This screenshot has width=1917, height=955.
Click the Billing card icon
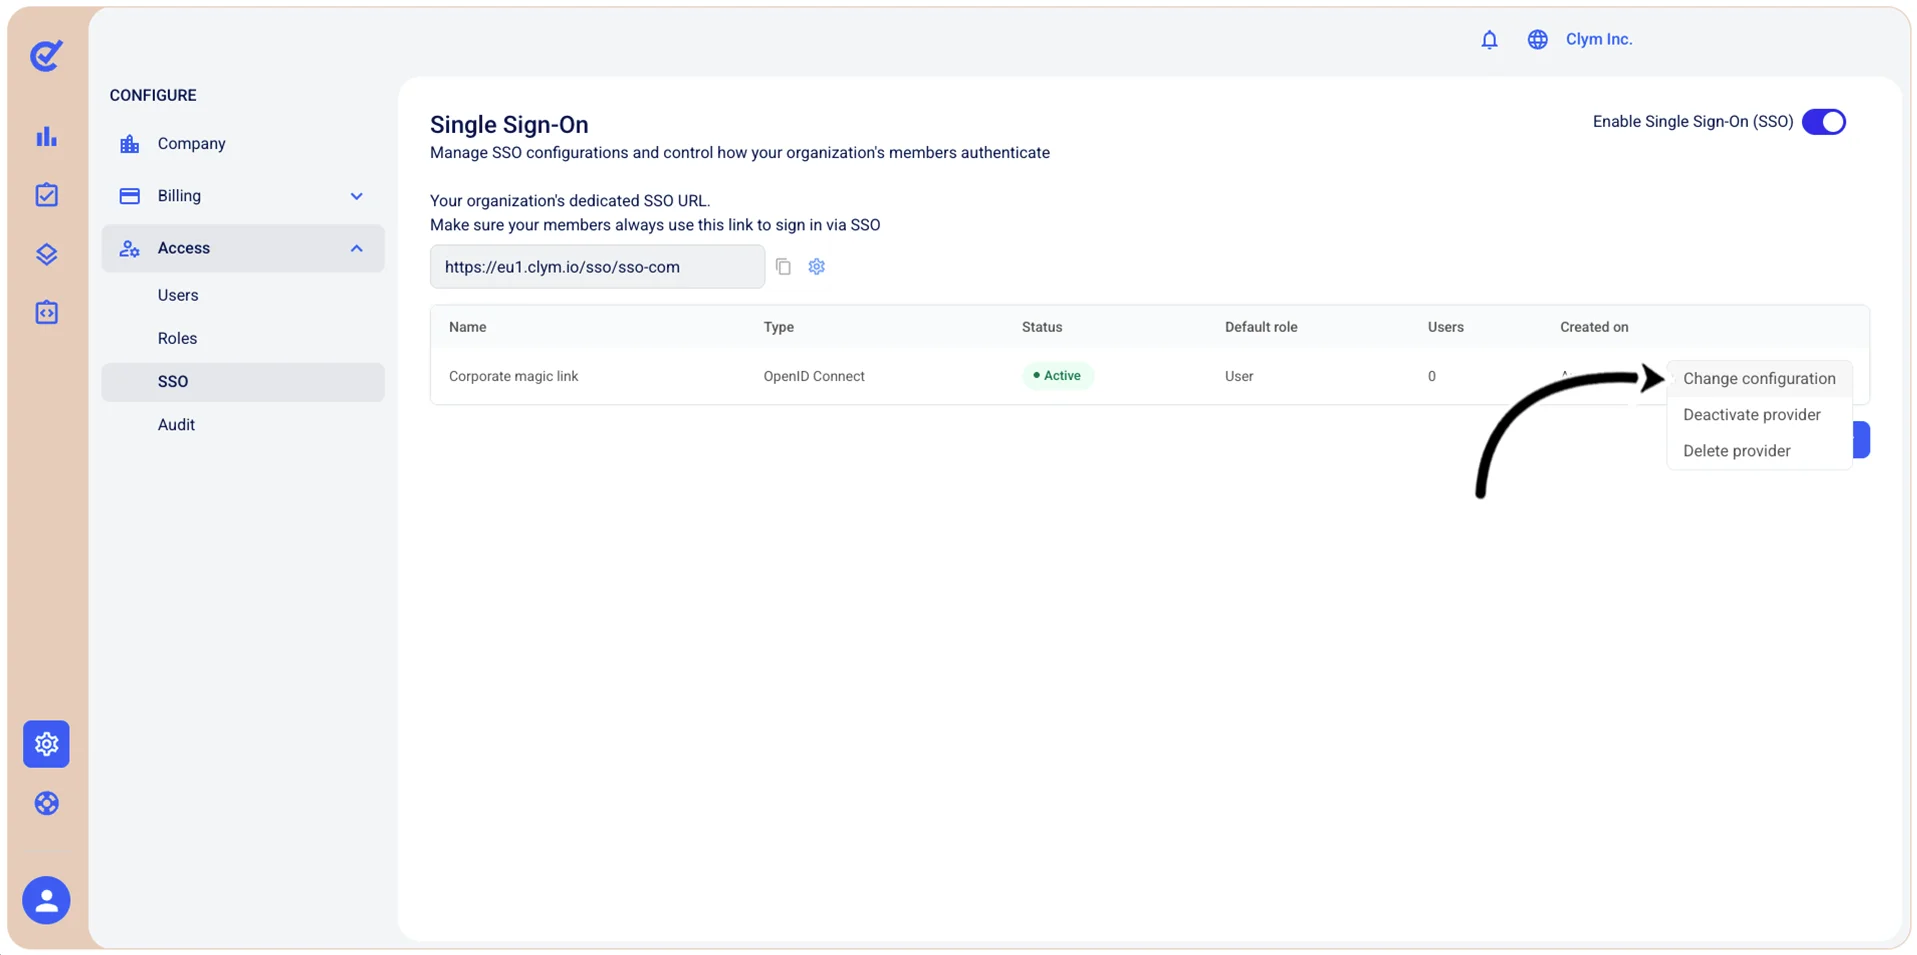[x=129, y=196]
